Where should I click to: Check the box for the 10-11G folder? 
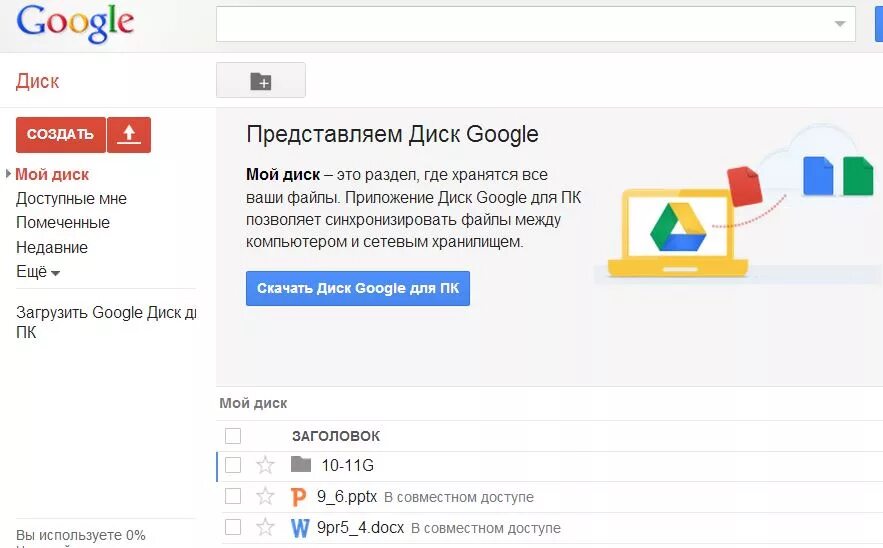pyautogui.click(x=233, y=465)
